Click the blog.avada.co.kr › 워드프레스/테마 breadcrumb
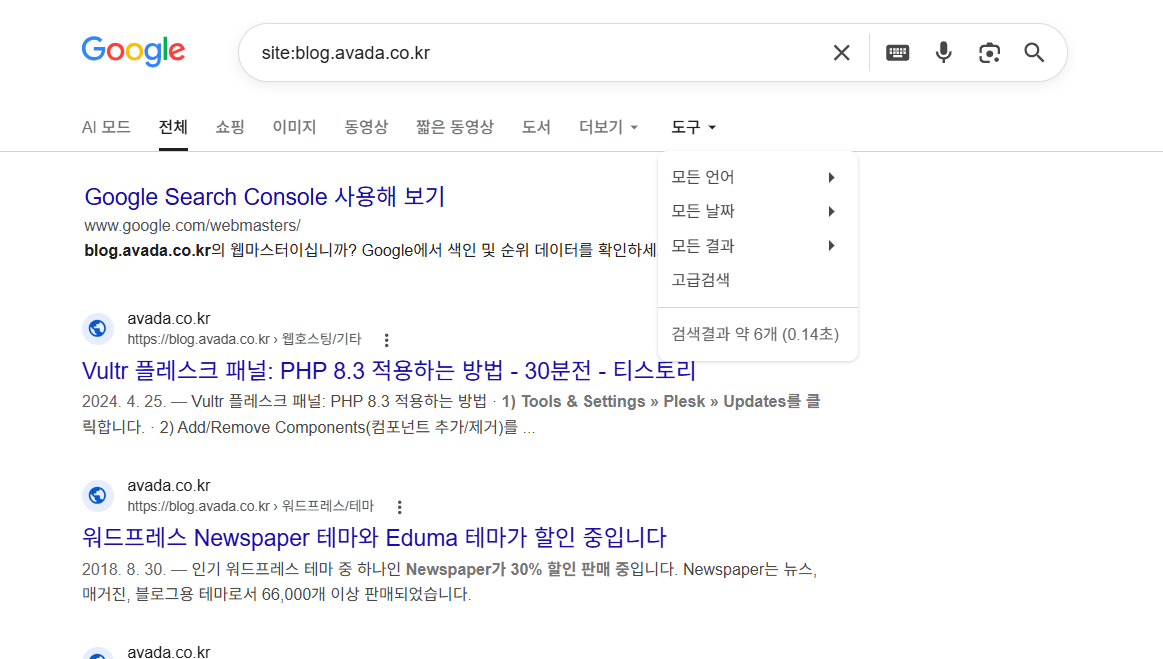This screenshot has width=1163, height=659. [251, 506]
